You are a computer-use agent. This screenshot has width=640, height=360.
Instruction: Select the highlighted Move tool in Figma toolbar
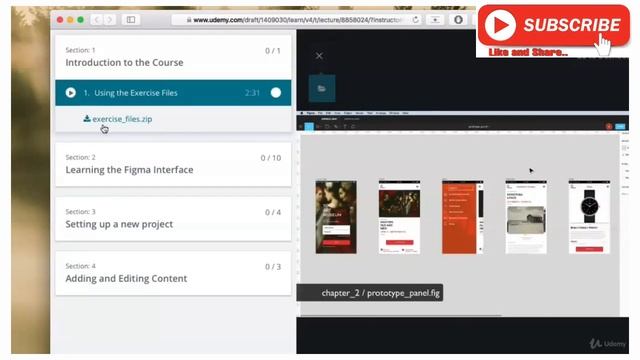point(309,127)
